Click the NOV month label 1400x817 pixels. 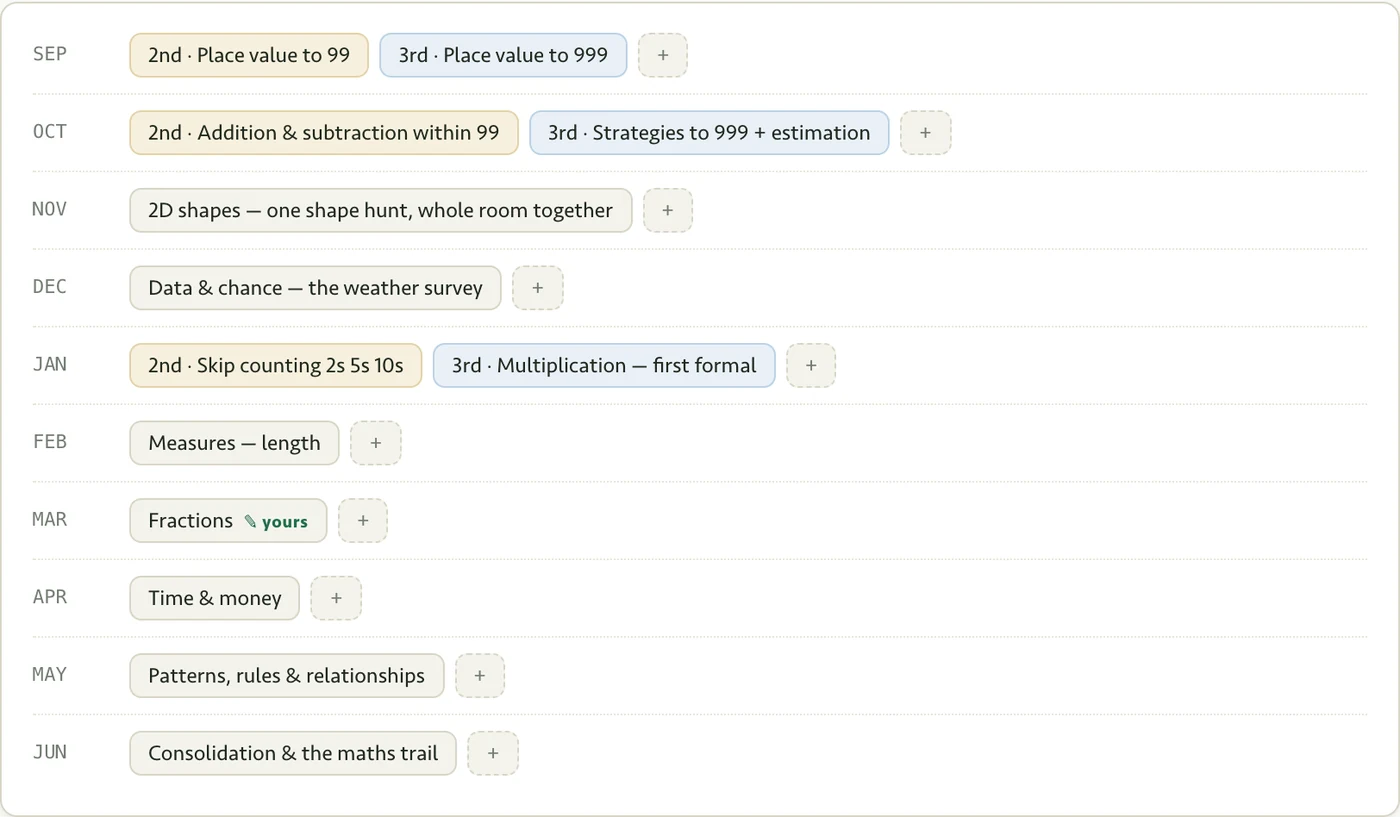pyautogui.click(x=50, y=209)
